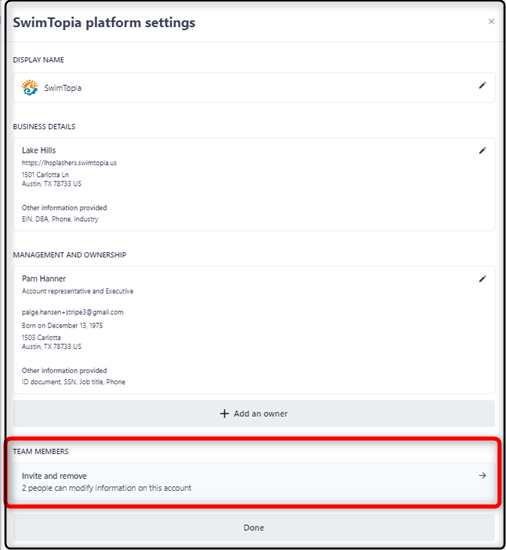
Task: Click the SwimTopia platform settings title
Action: pos(104,23)
